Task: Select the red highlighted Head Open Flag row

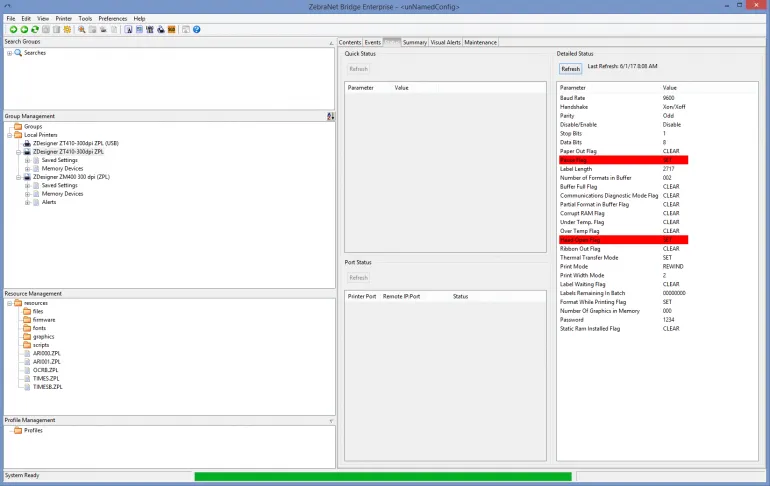Action: pyautogui.click(x=624, y=240)
